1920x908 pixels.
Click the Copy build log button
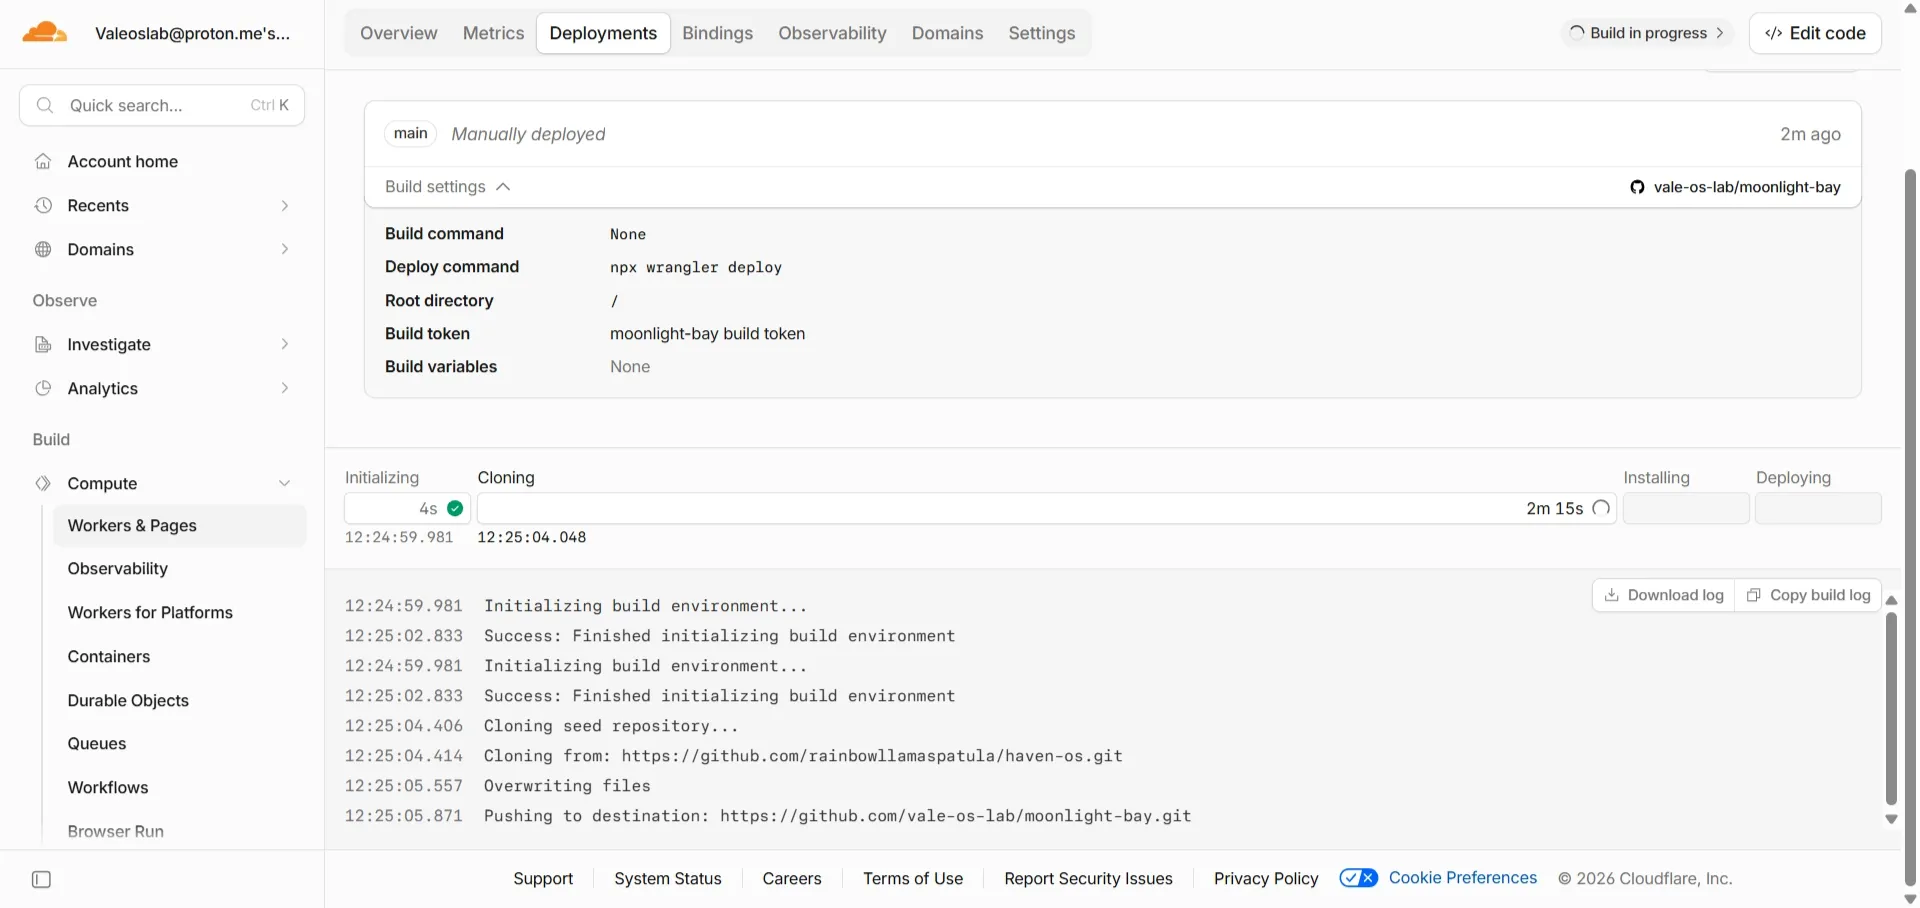pos(1808,595)
